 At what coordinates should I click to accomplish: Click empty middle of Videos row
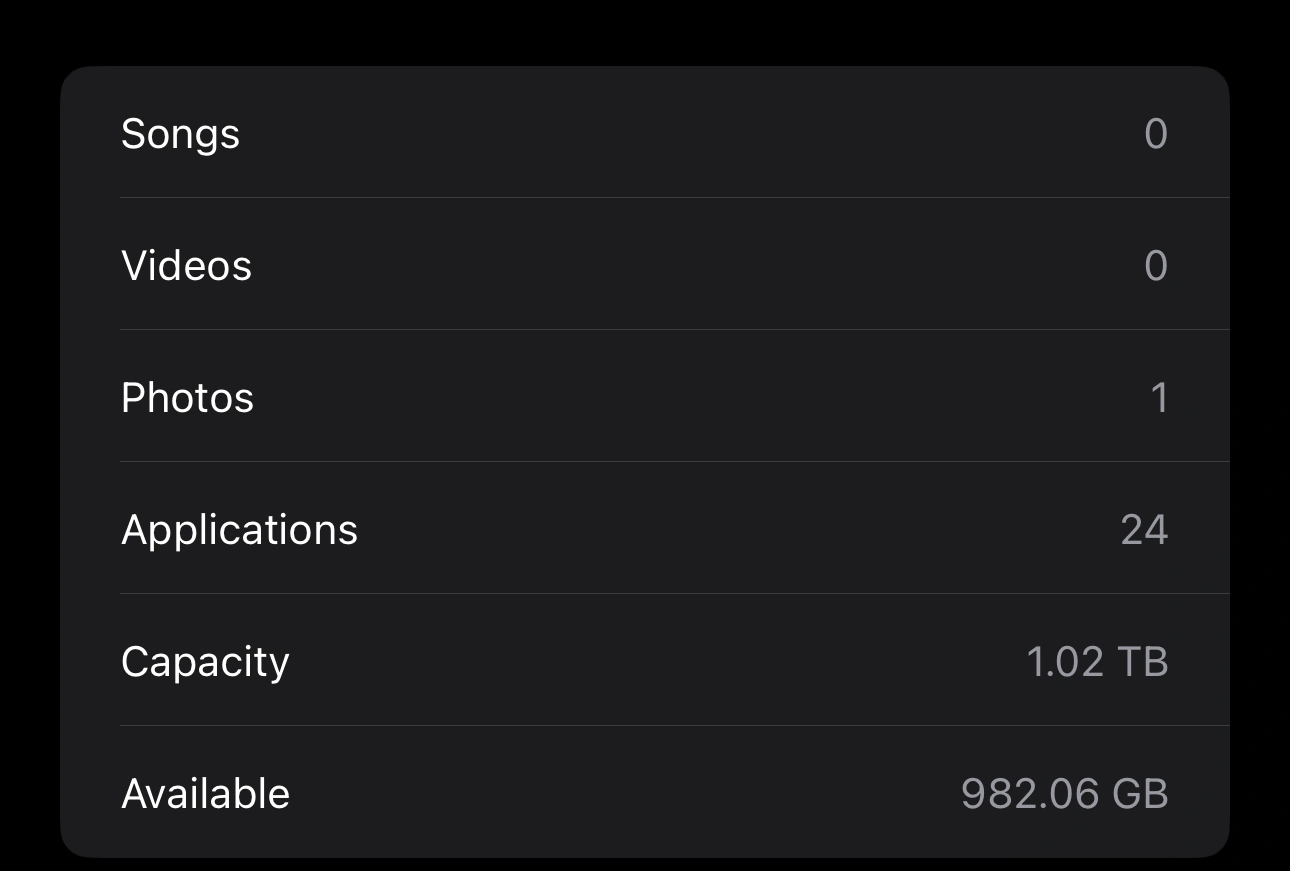(690, 266)
